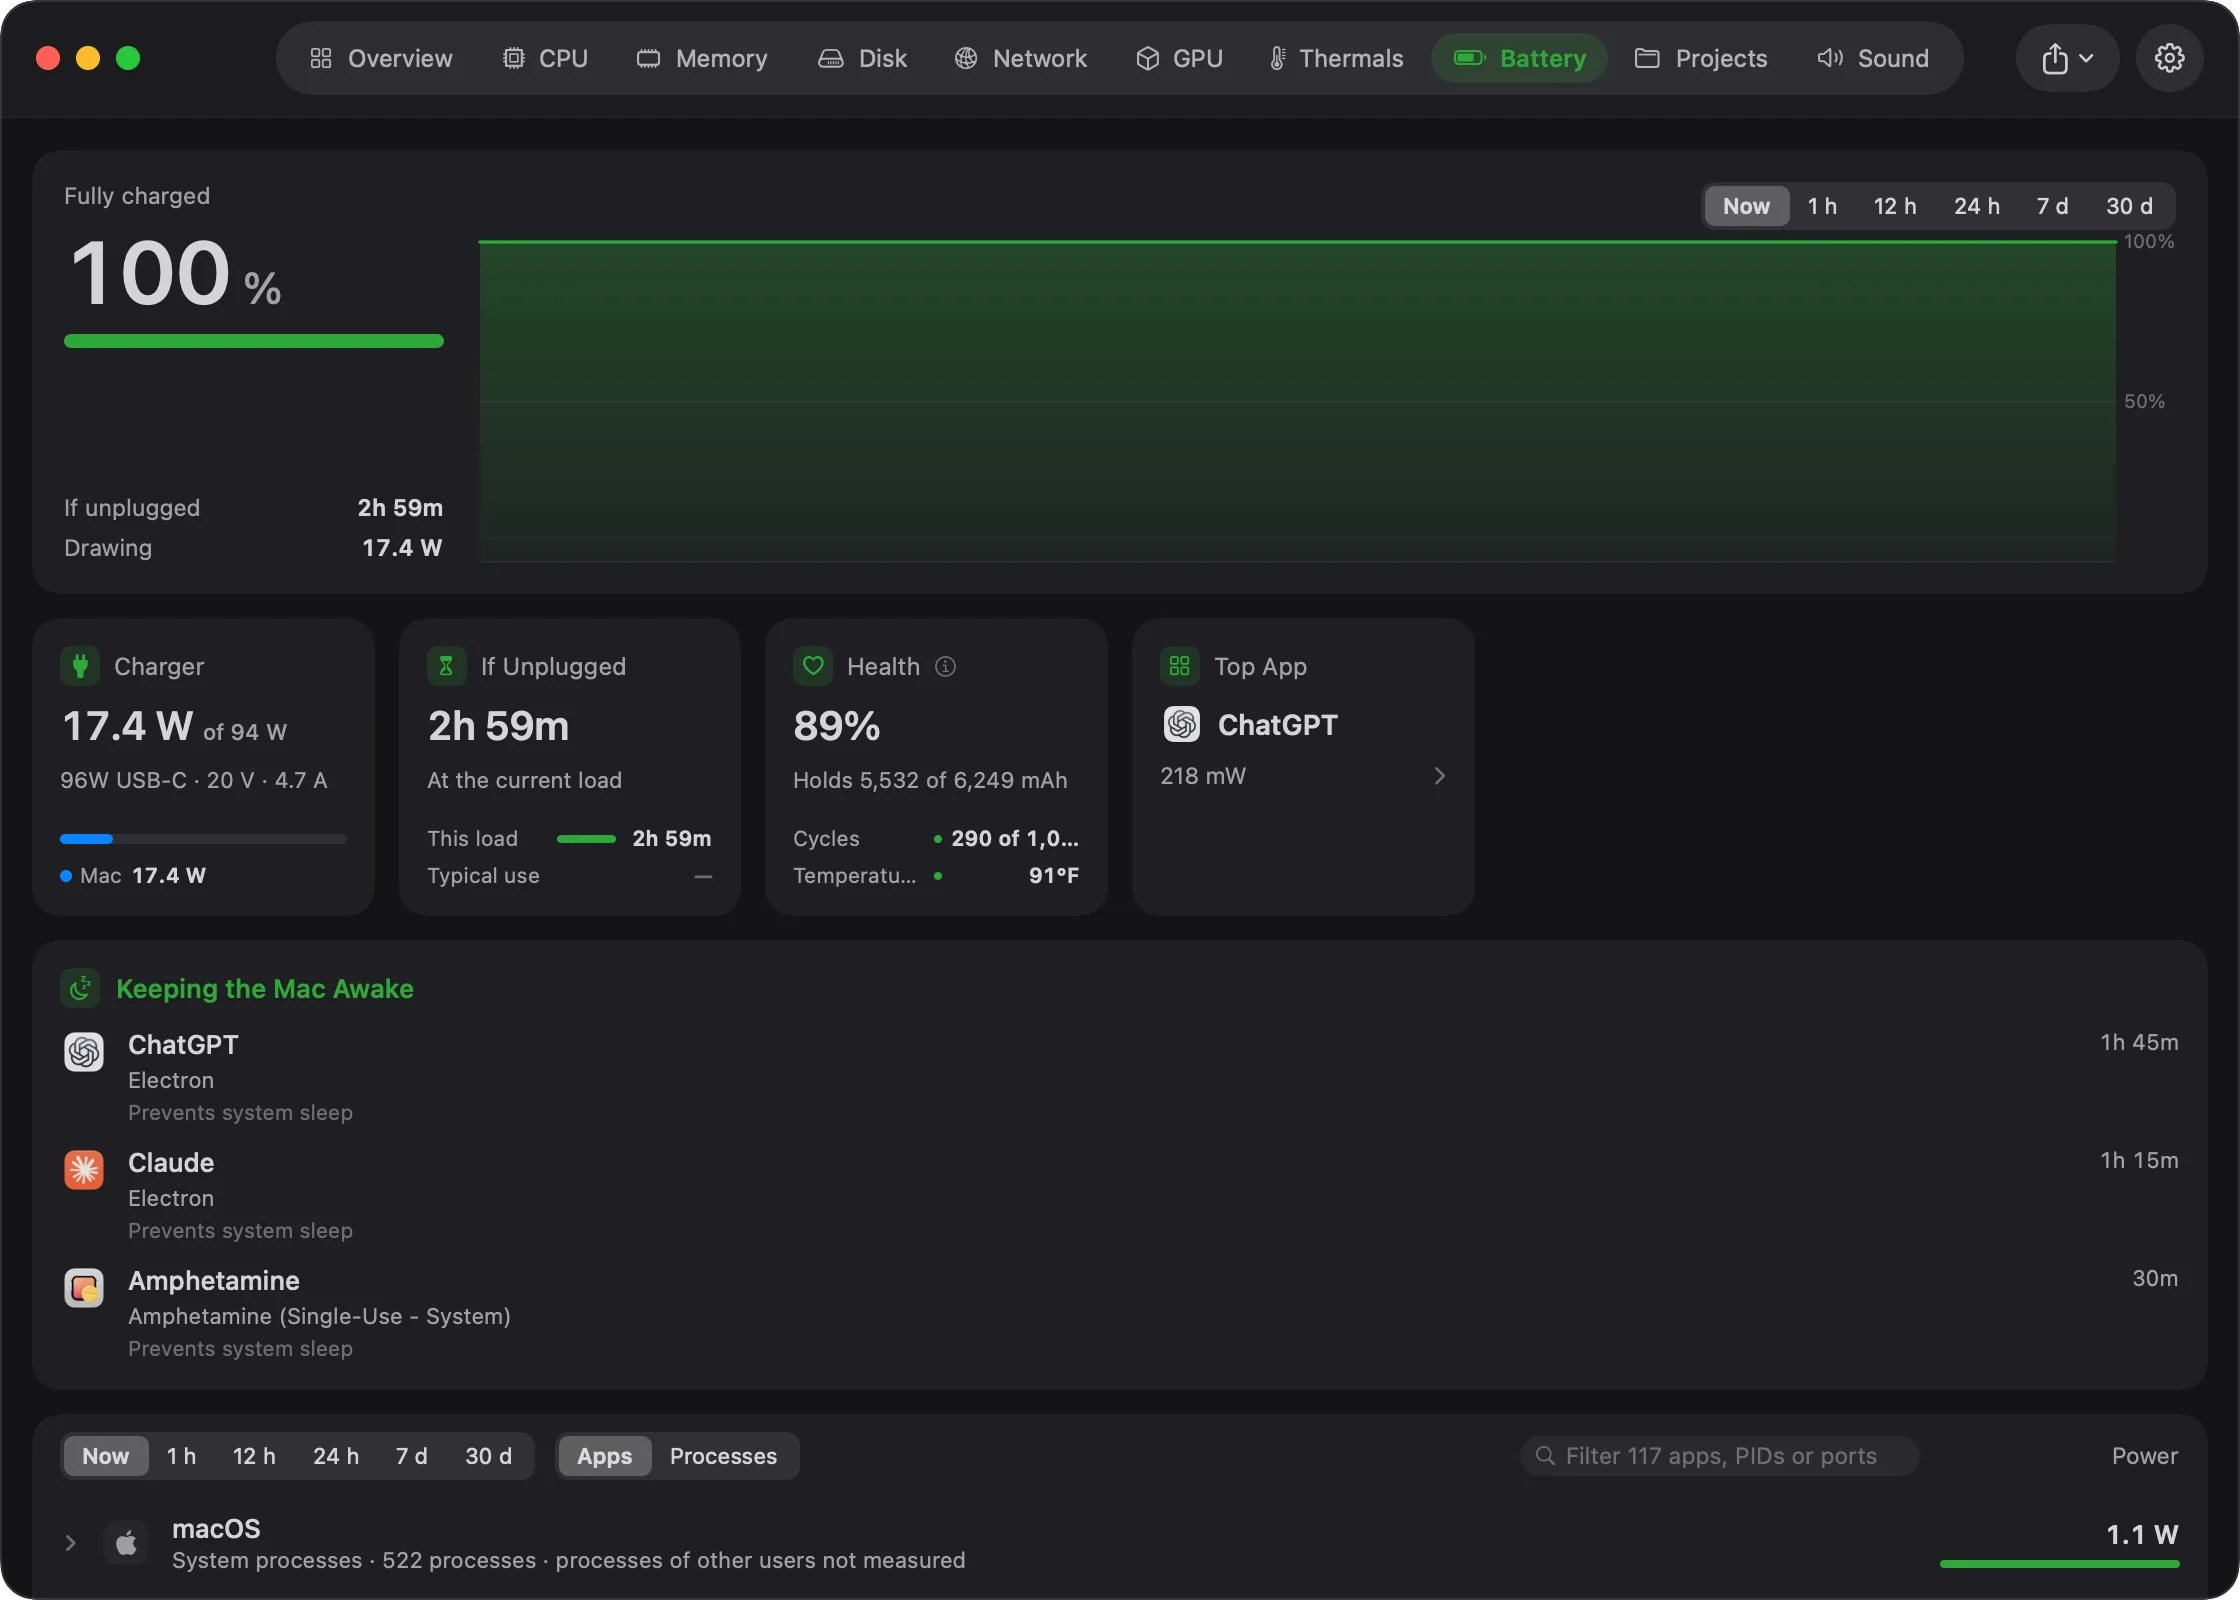The image size is (2240, 1600).
Task: Open the Memory tab
Action: click(702, 58)
